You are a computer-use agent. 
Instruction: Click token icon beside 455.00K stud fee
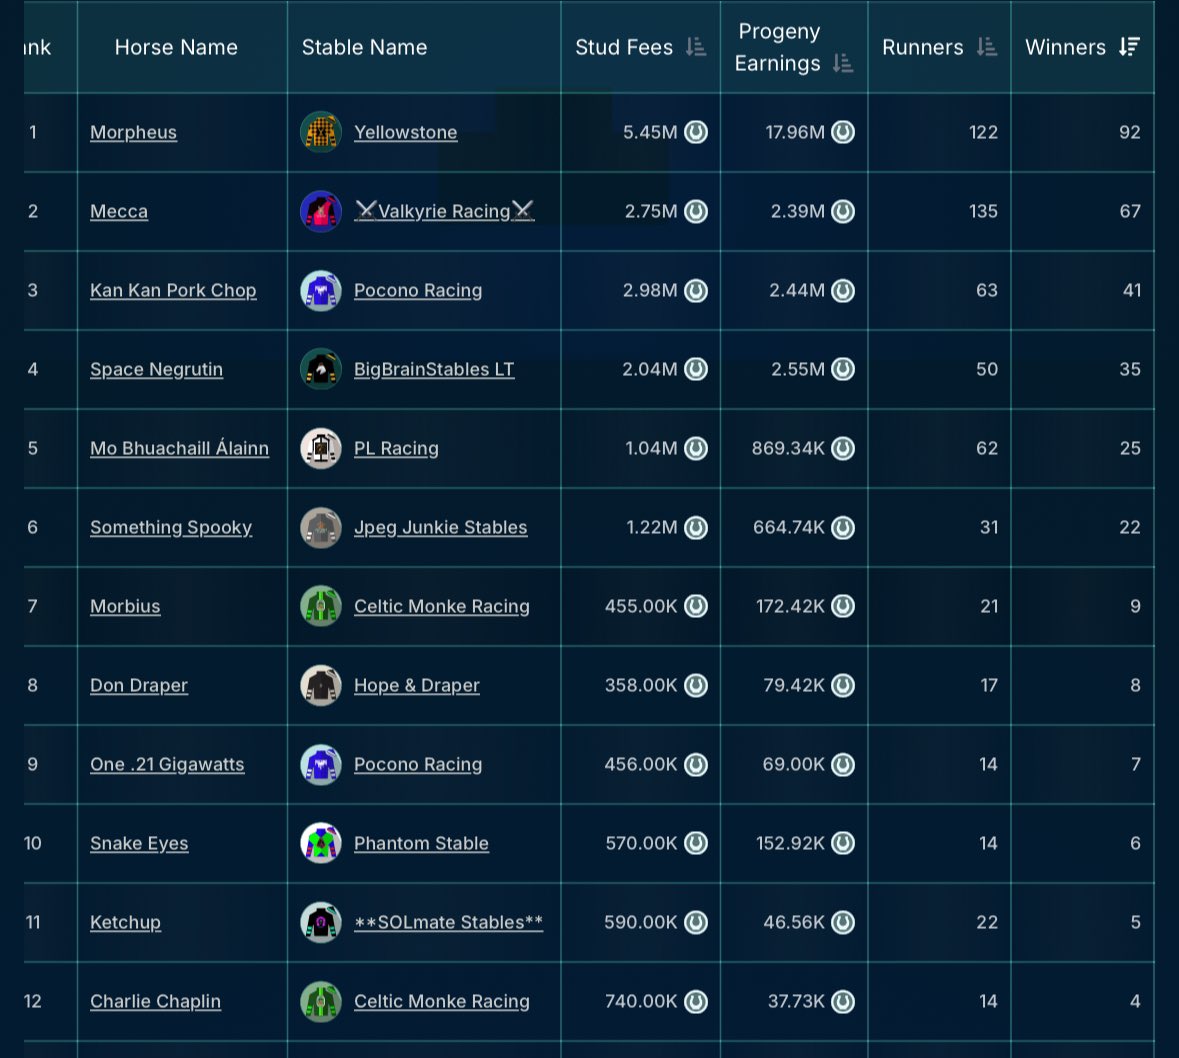point(696,606)
